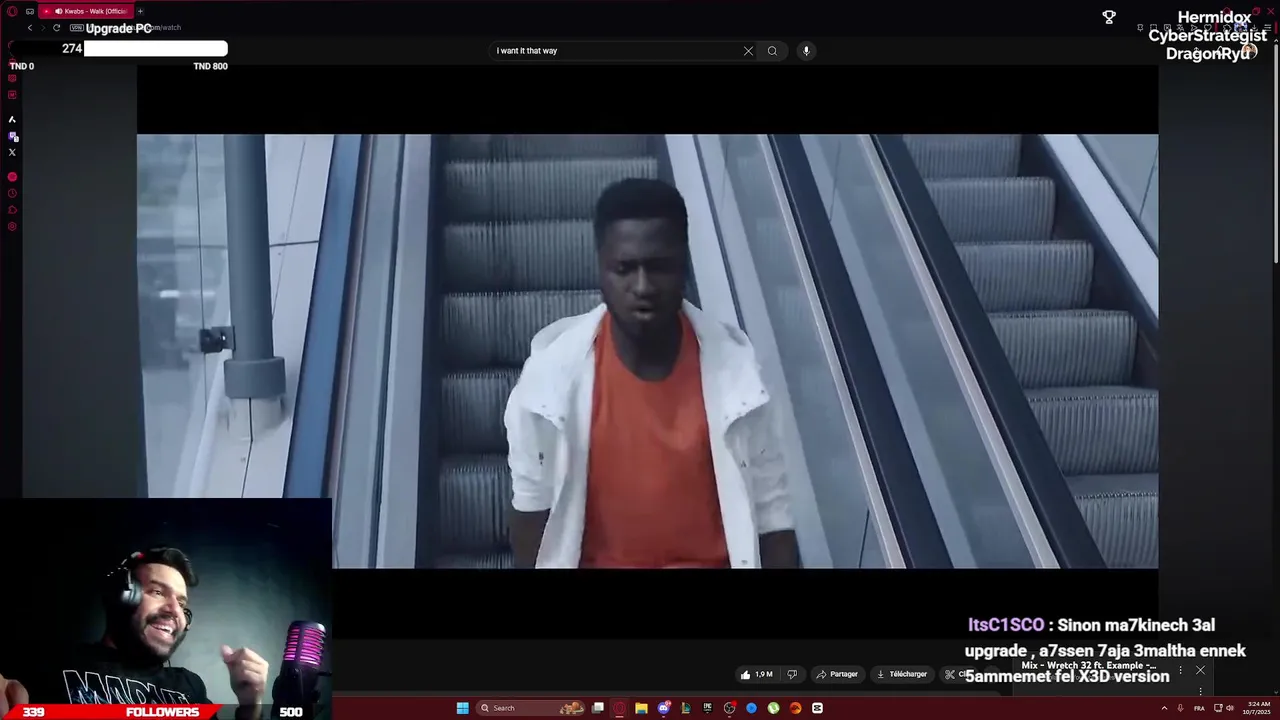Open History from sidebar clock icon

(12, 193)
